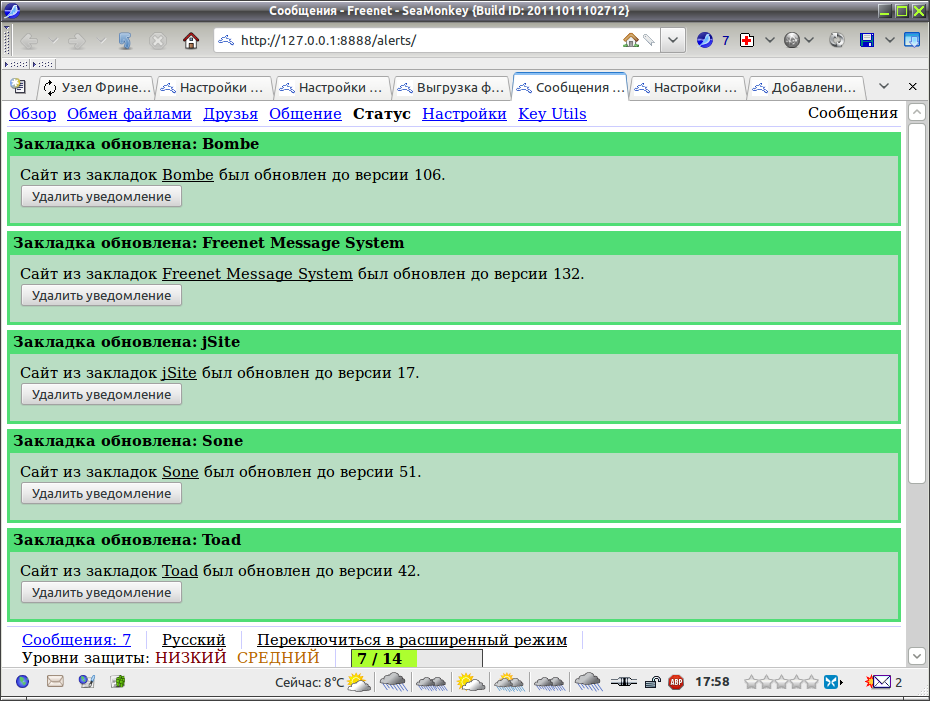Go forward with the Forward arrow button
This screenshot has height=701, width=930.
[x=77, y=40]
